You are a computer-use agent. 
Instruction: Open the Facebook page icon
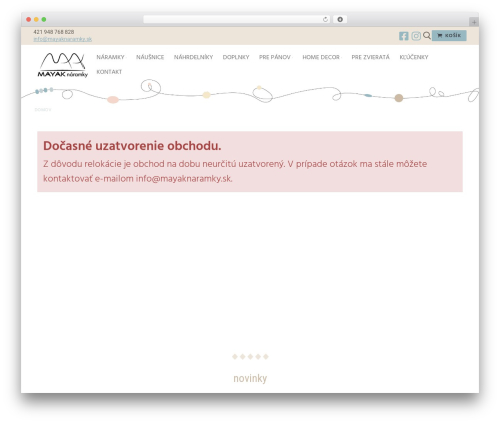(x=403, y=36)
